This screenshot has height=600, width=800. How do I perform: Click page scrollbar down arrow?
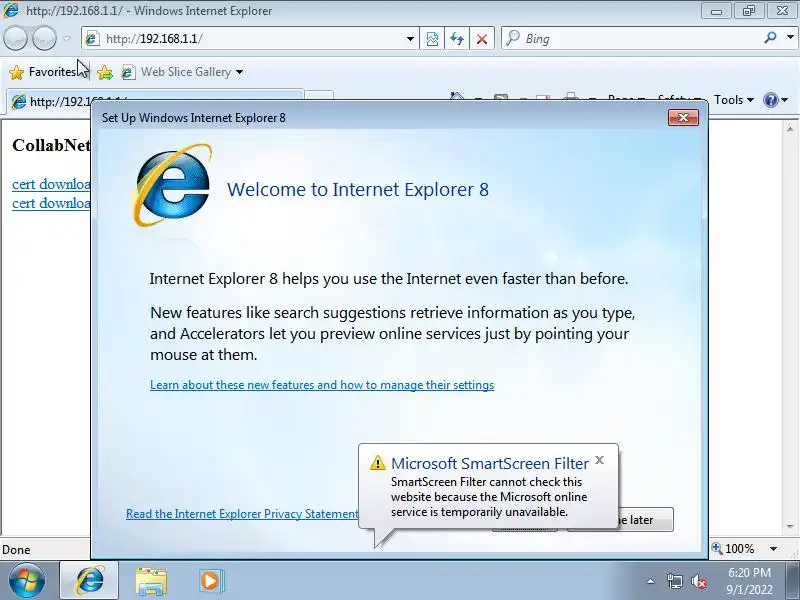pyautogui.click(x=790, y=527)
